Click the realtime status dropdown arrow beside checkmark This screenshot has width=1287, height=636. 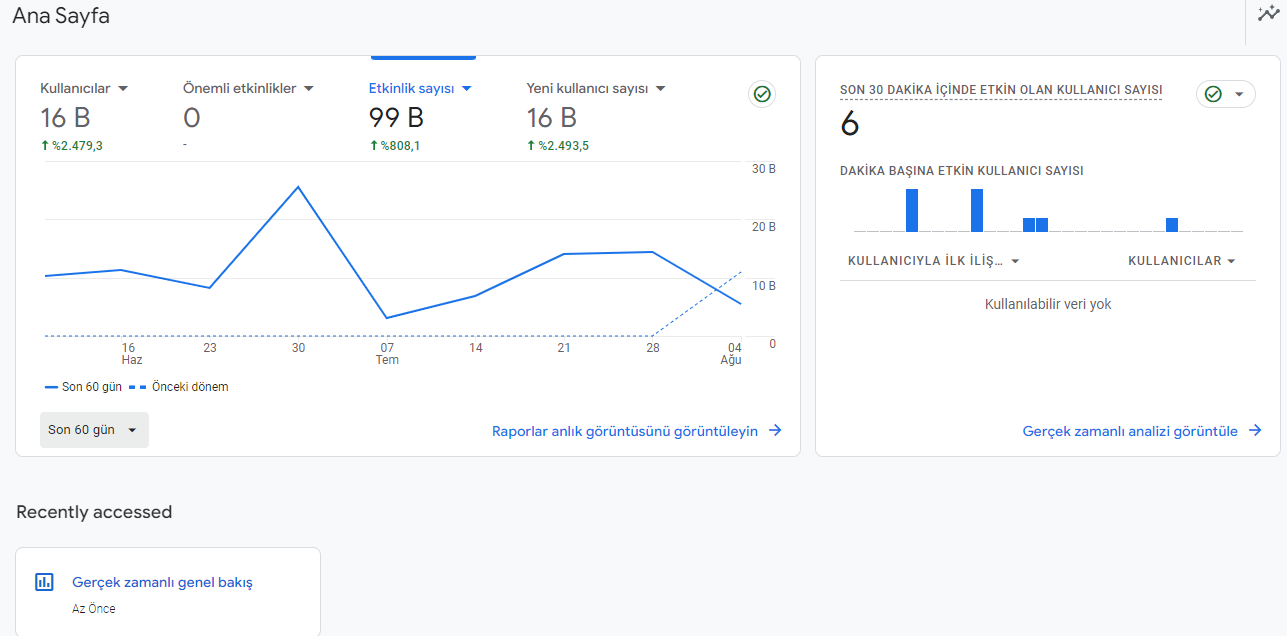pos(1239,94)
